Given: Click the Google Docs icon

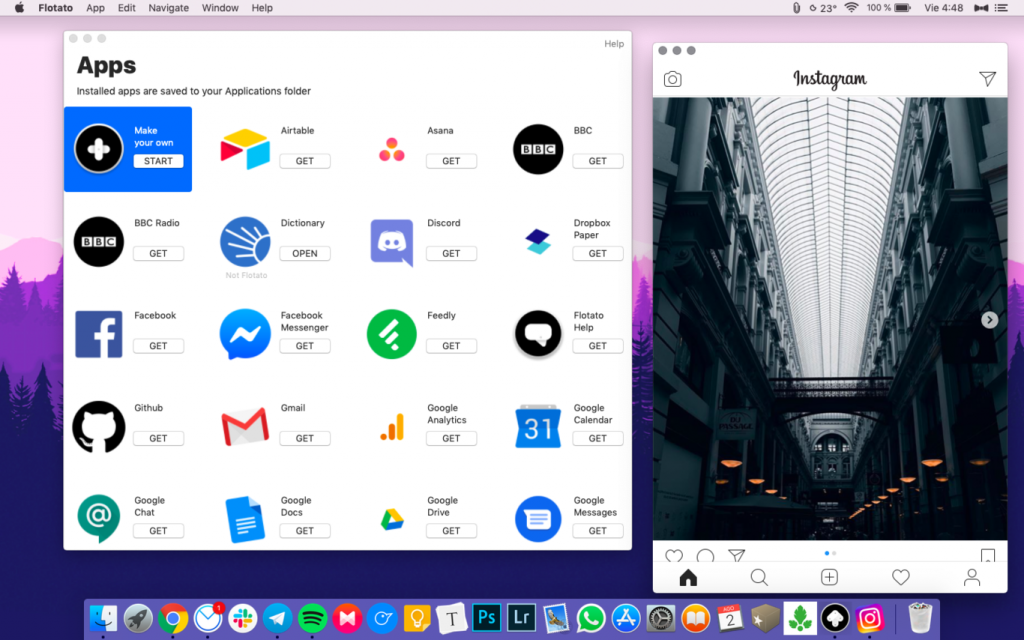Looking at the screenshot, I should click(245, 520).
